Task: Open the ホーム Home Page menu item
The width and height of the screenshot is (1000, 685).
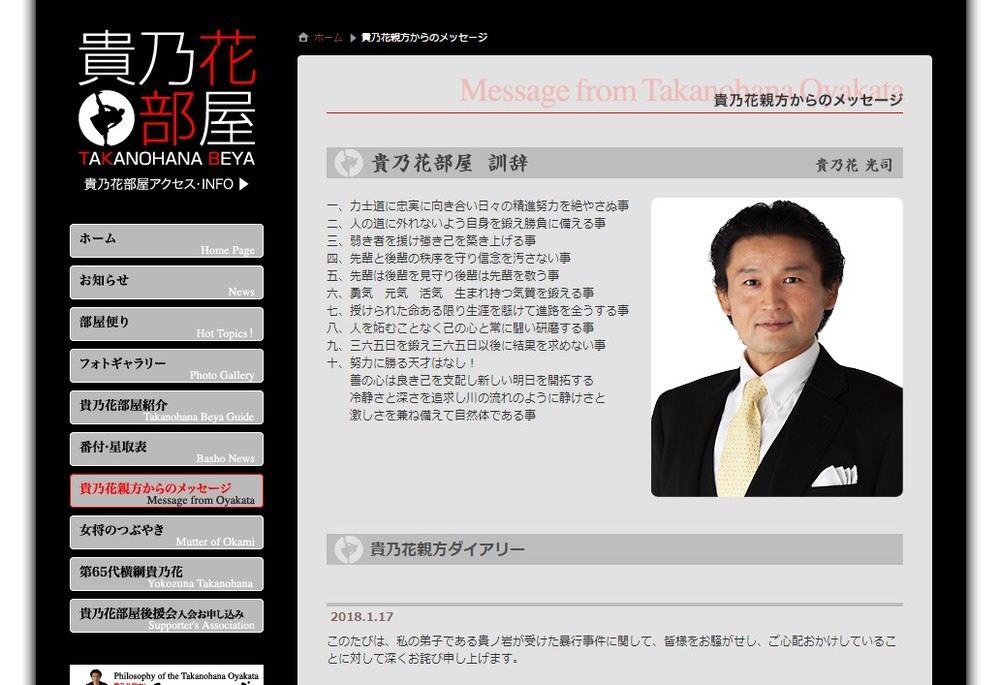Action: click(166, 240)
